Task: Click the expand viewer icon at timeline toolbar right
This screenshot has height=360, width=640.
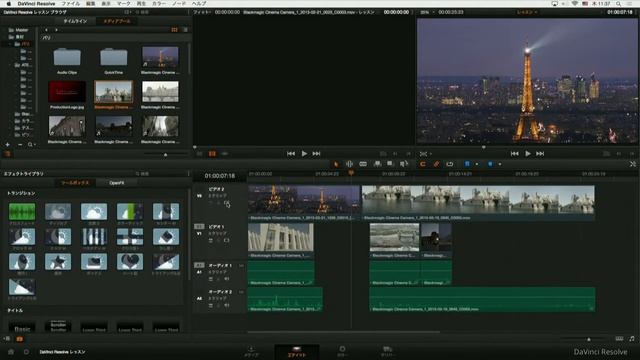Action: point(632,164)
